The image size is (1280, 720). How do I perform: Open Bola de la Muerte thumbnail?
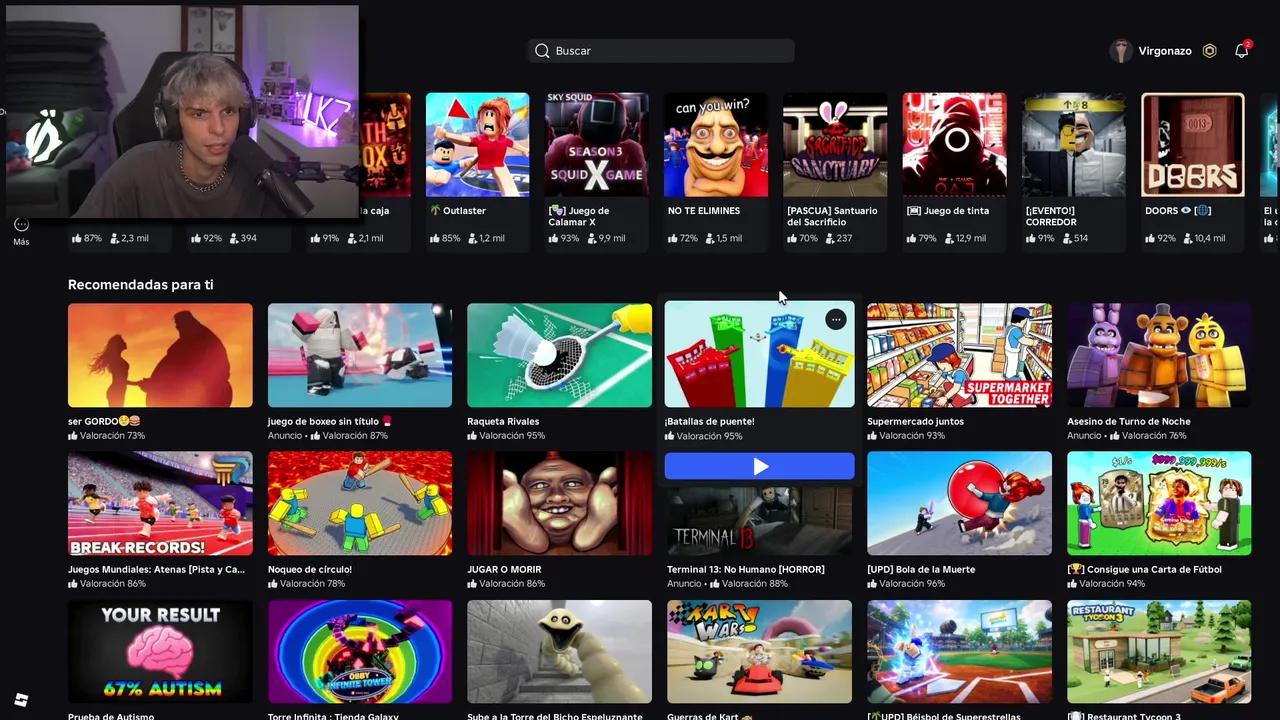pyautogui.click(x=959, y=503)
